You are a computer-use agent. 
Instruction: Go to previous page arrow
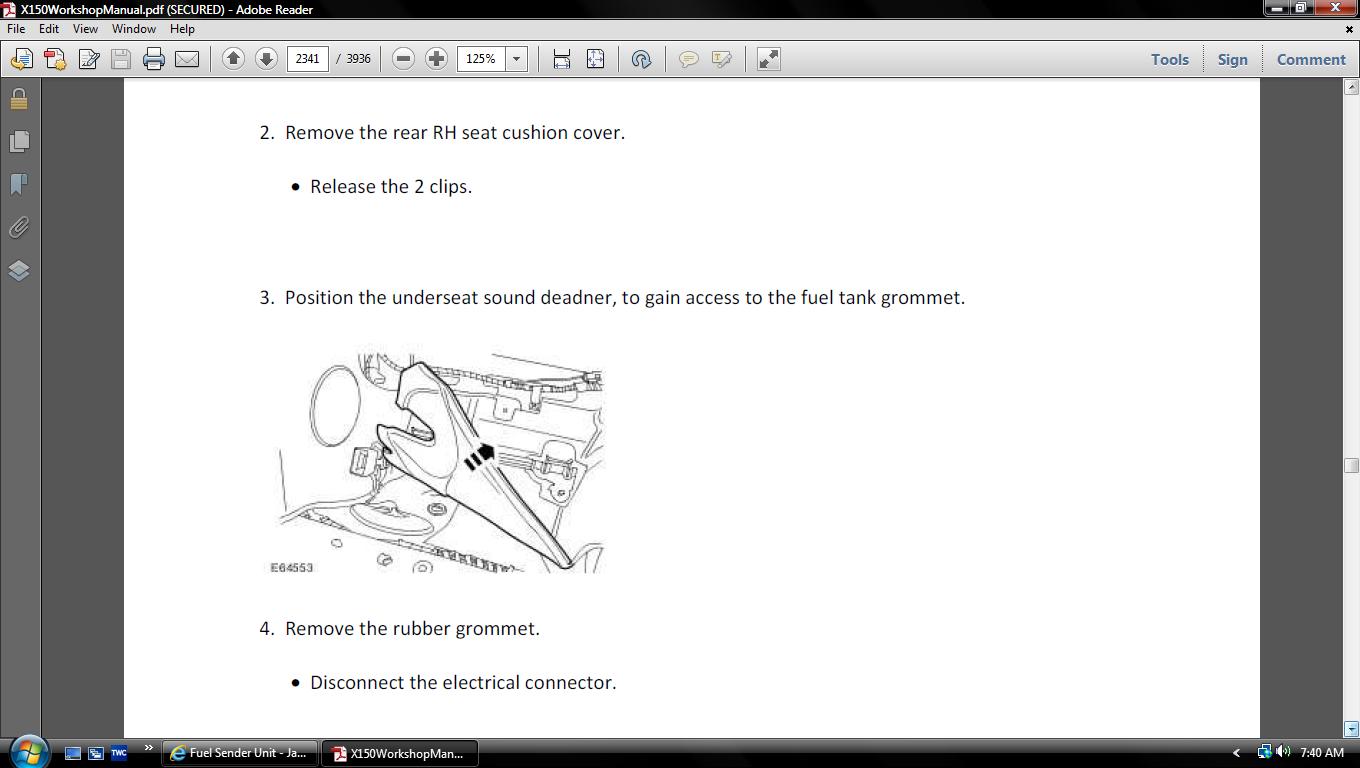tap(233, 59)
